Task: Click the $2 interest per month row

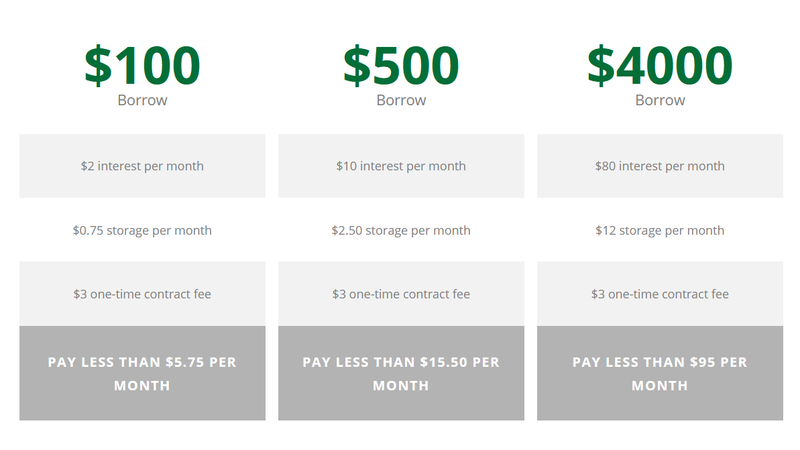Action: pyautogui.click(x=142, y=166)
